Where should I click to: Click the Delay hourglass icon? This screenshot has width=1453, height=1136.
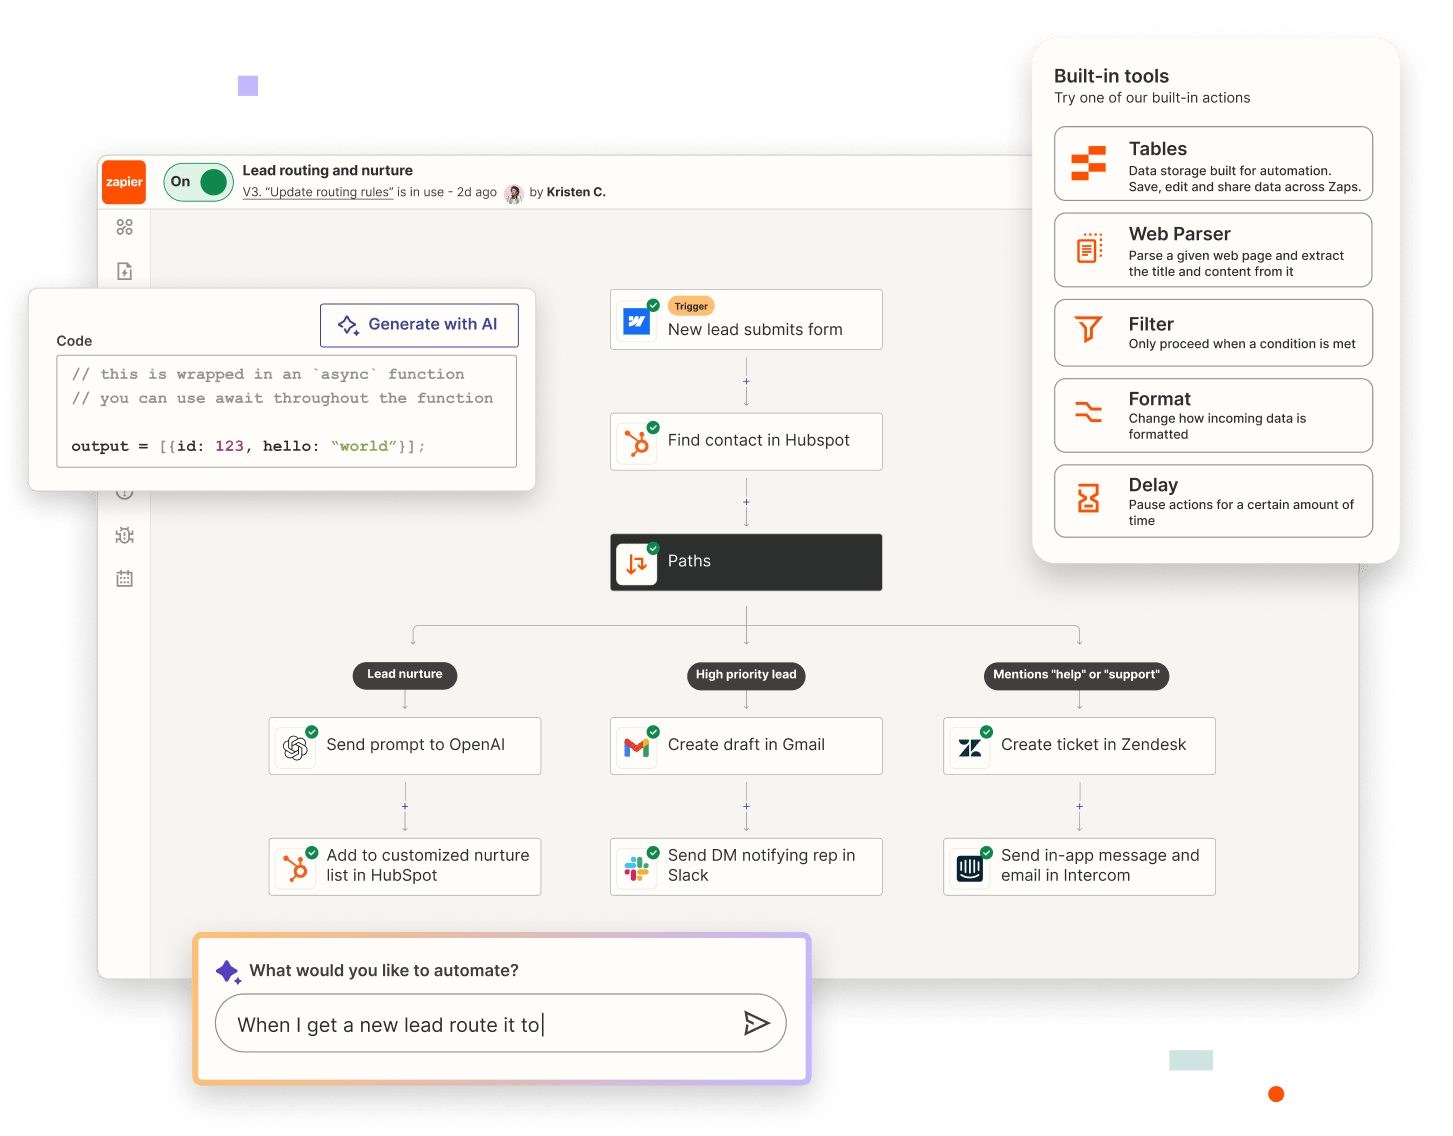click(x=1089, y=498)
